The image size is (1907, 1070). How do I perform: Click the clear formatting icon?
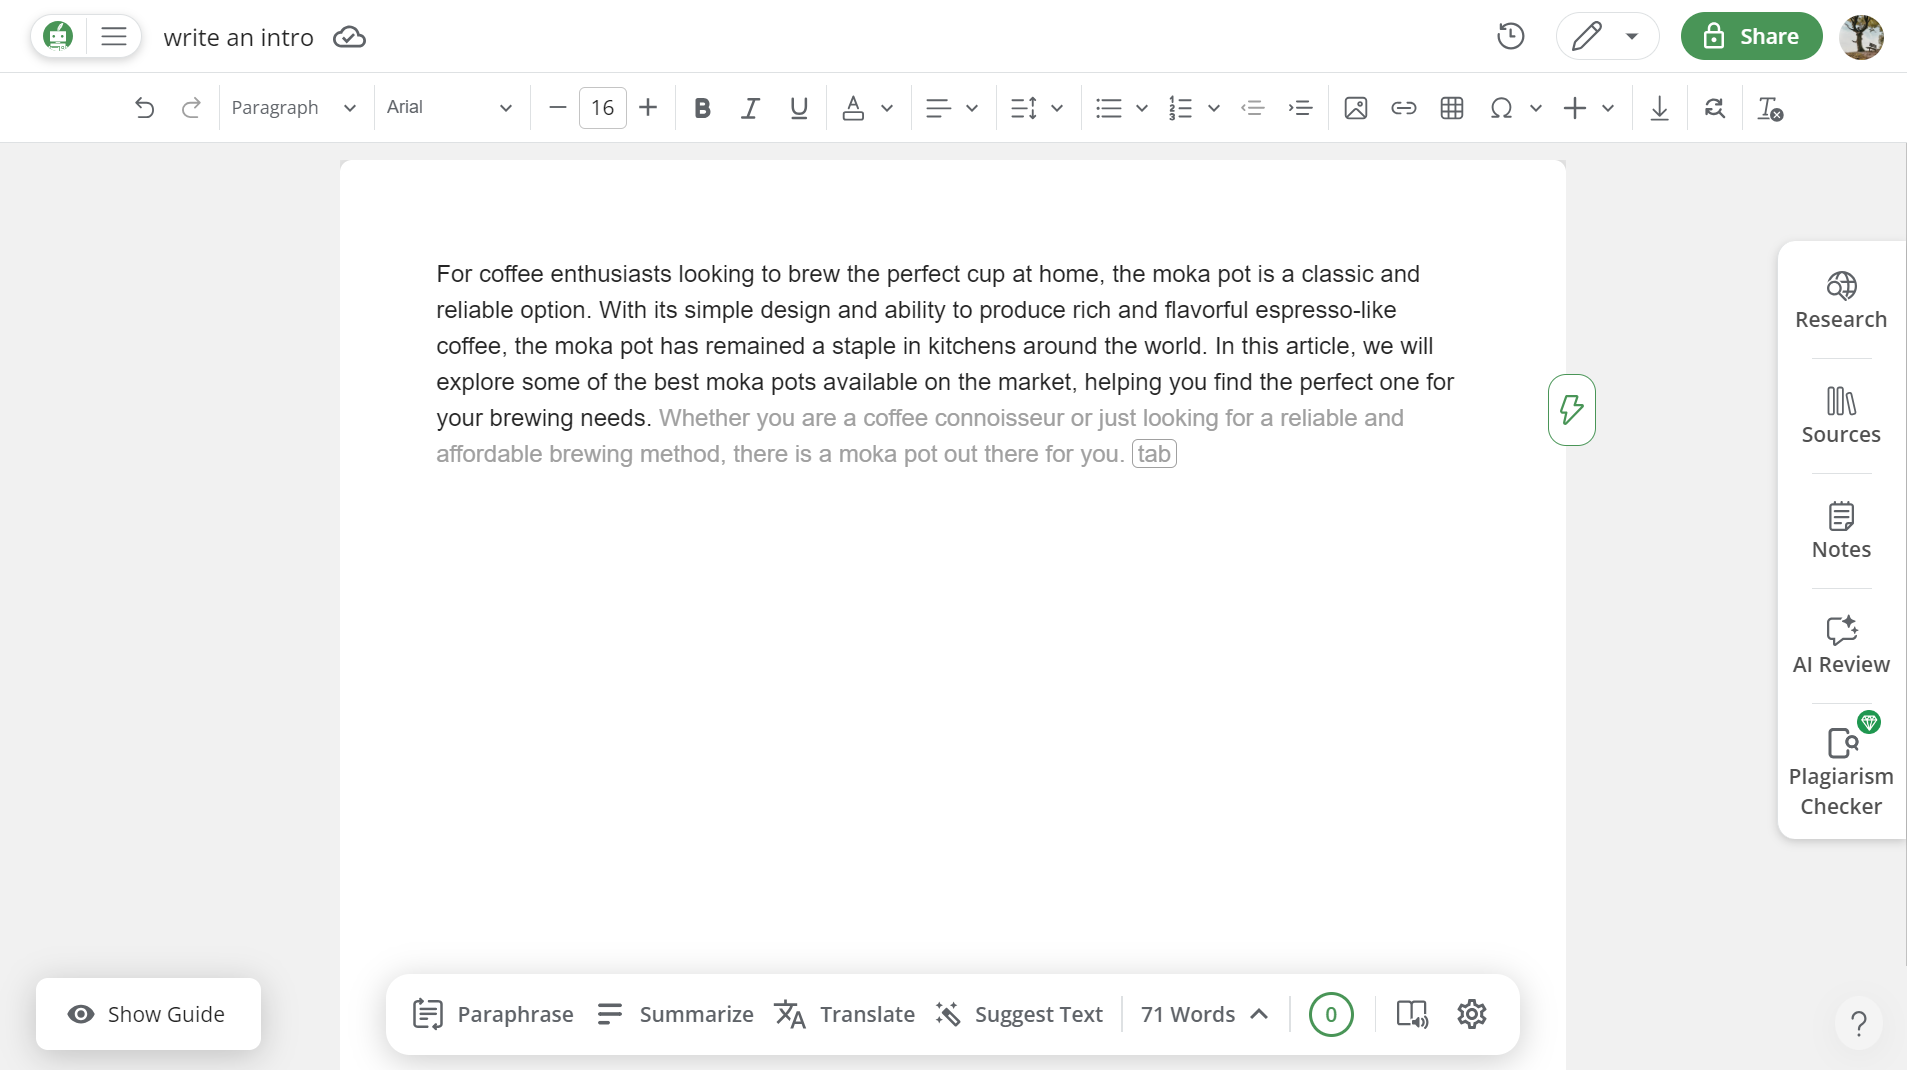(1769, 108)
